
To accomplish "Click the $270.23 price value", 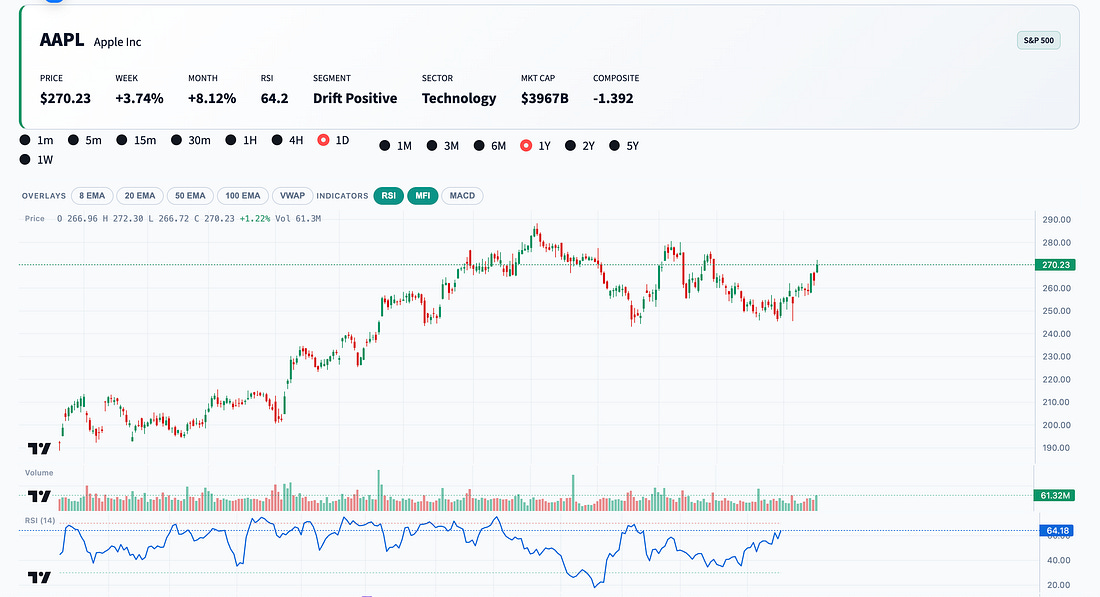I will pyautogui.click(x=65, y=98).
